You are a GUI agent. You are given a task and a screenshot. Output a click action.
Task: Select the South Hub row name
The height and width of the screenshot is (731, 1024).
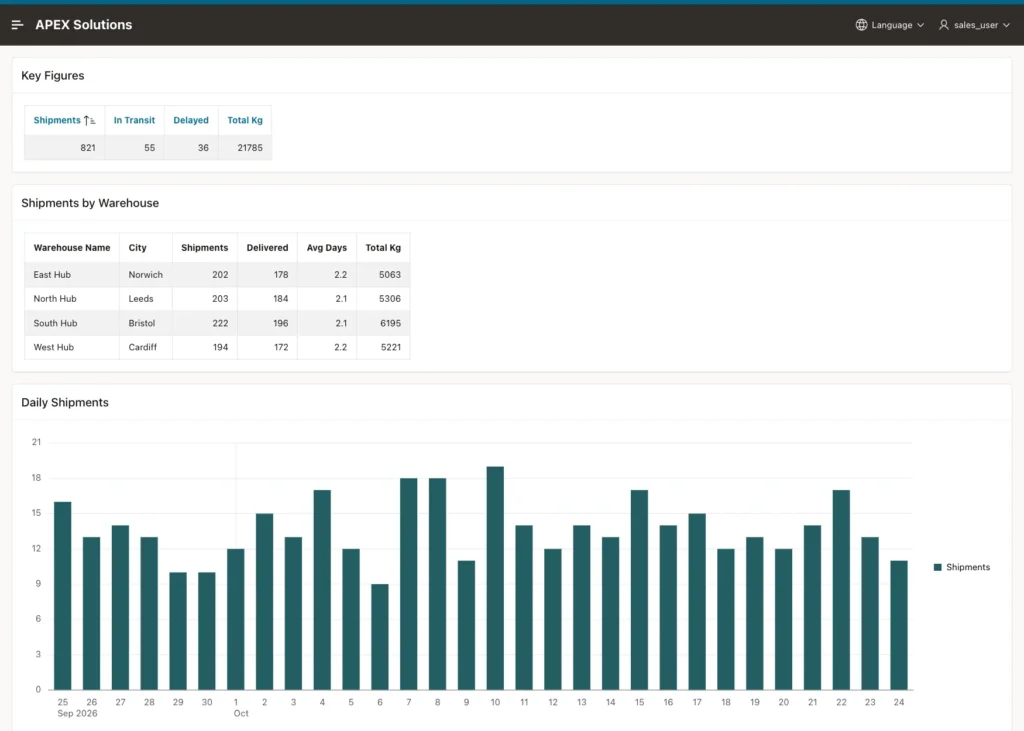coord(56,323)
